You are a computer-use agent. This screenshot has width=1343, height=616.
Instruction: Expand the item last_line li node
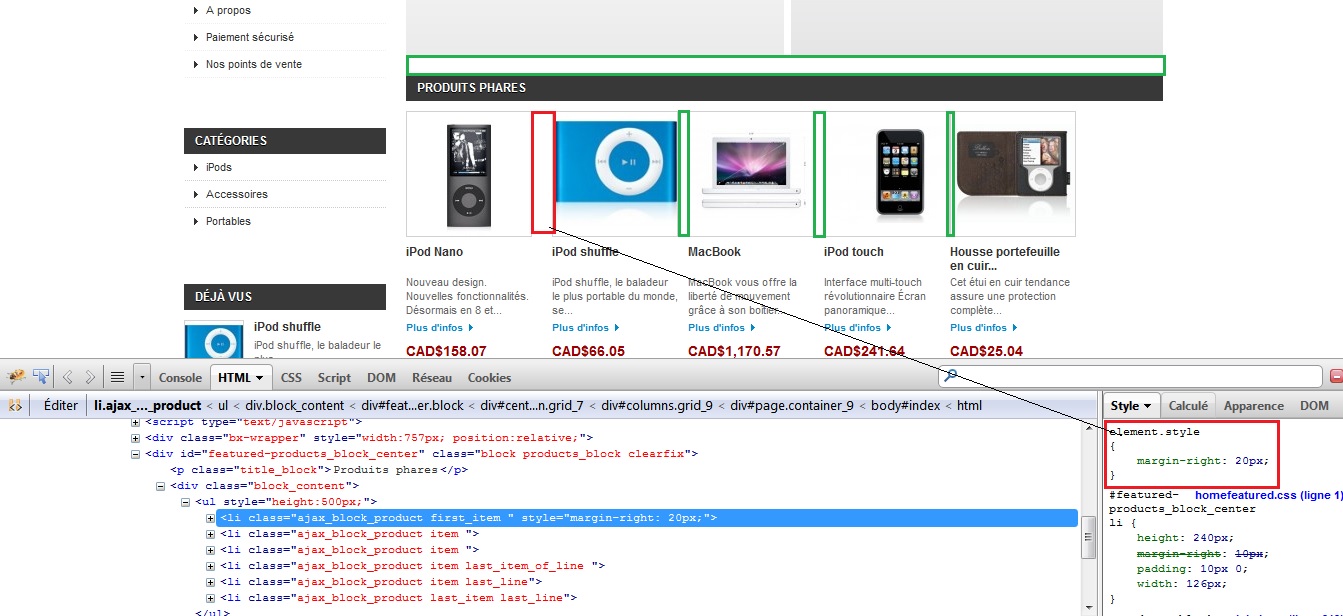pyautogui.click(x=210, y=582)
